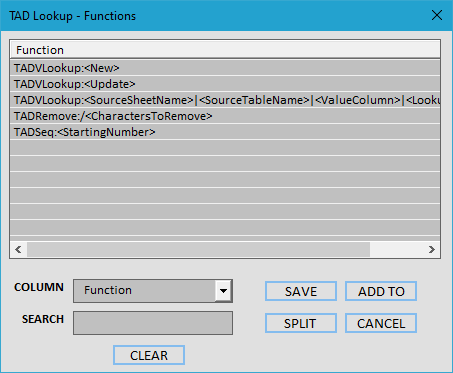Click the CANCEL button
This screenshot has width=453, height=373.
(381, 323)
